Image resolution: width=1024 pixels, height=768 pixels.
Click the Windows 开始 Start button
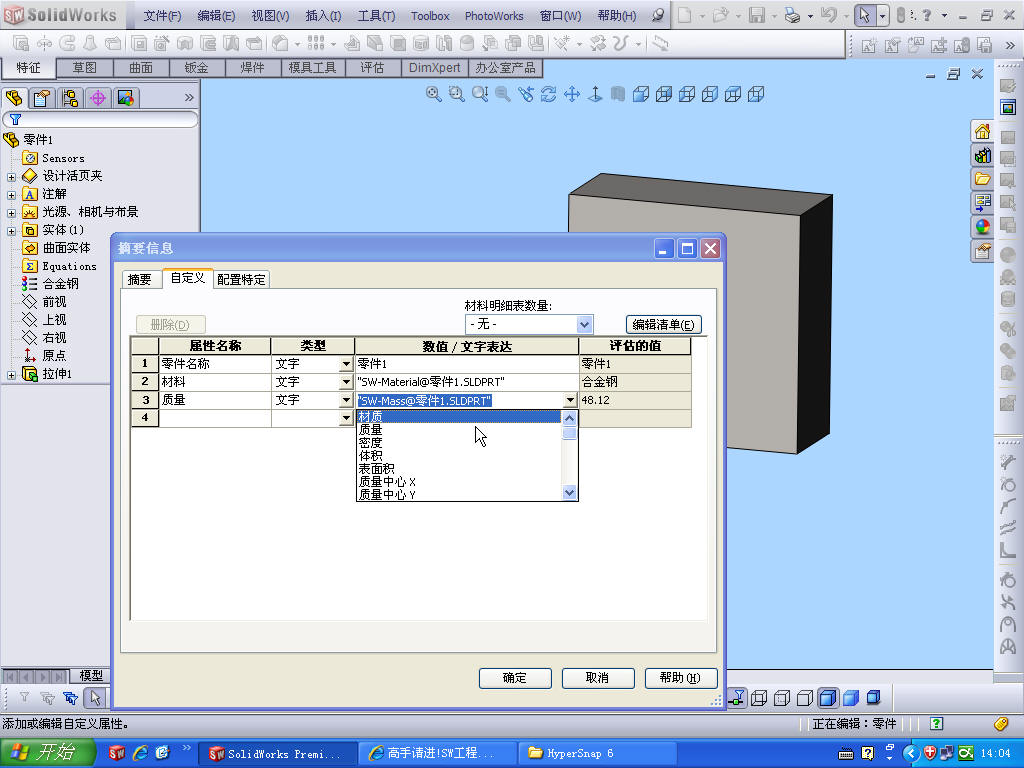pos(48,753)
